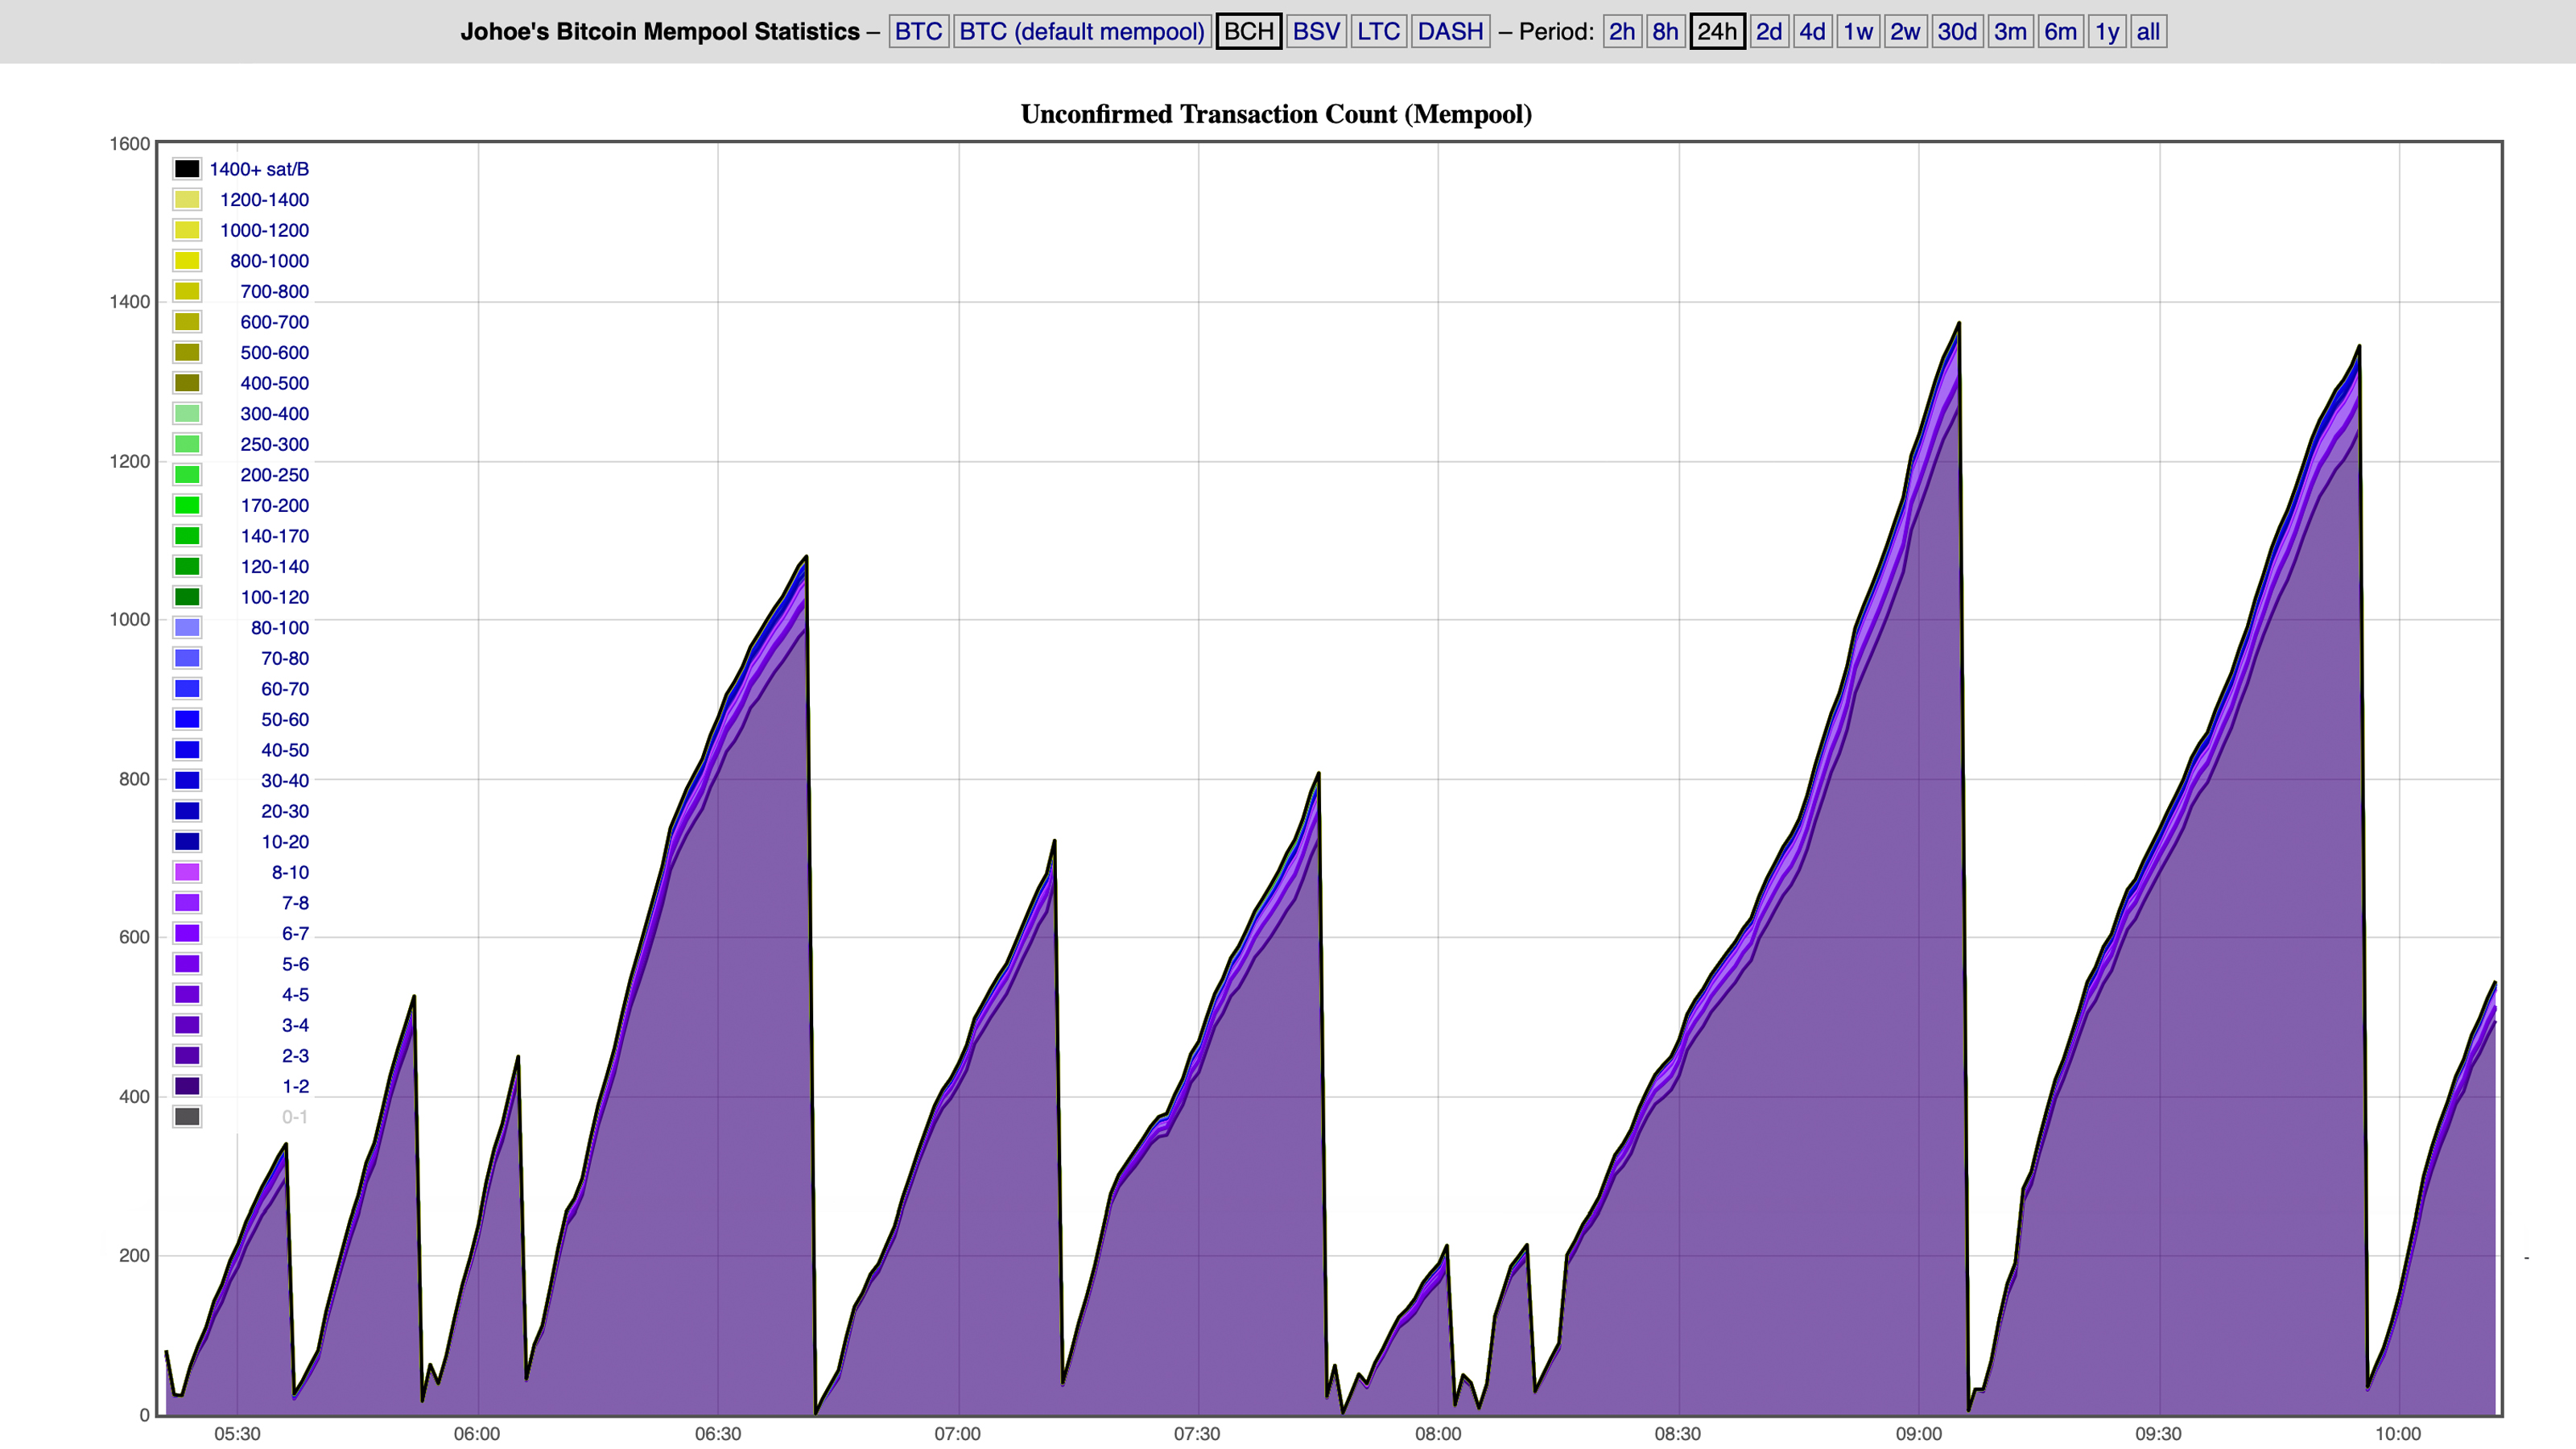The image size is (2576, 1449).
Task: Show the 30d period
Action: pos(1957,32)
